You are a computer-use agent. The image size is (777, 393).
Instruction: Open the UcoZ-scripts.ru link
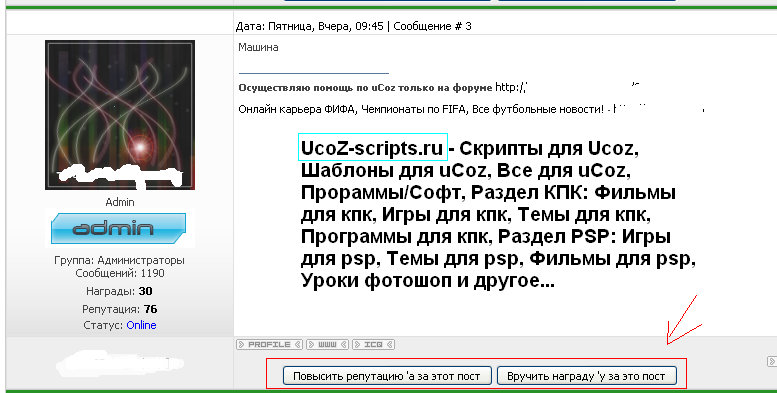(x=372, y=148)
